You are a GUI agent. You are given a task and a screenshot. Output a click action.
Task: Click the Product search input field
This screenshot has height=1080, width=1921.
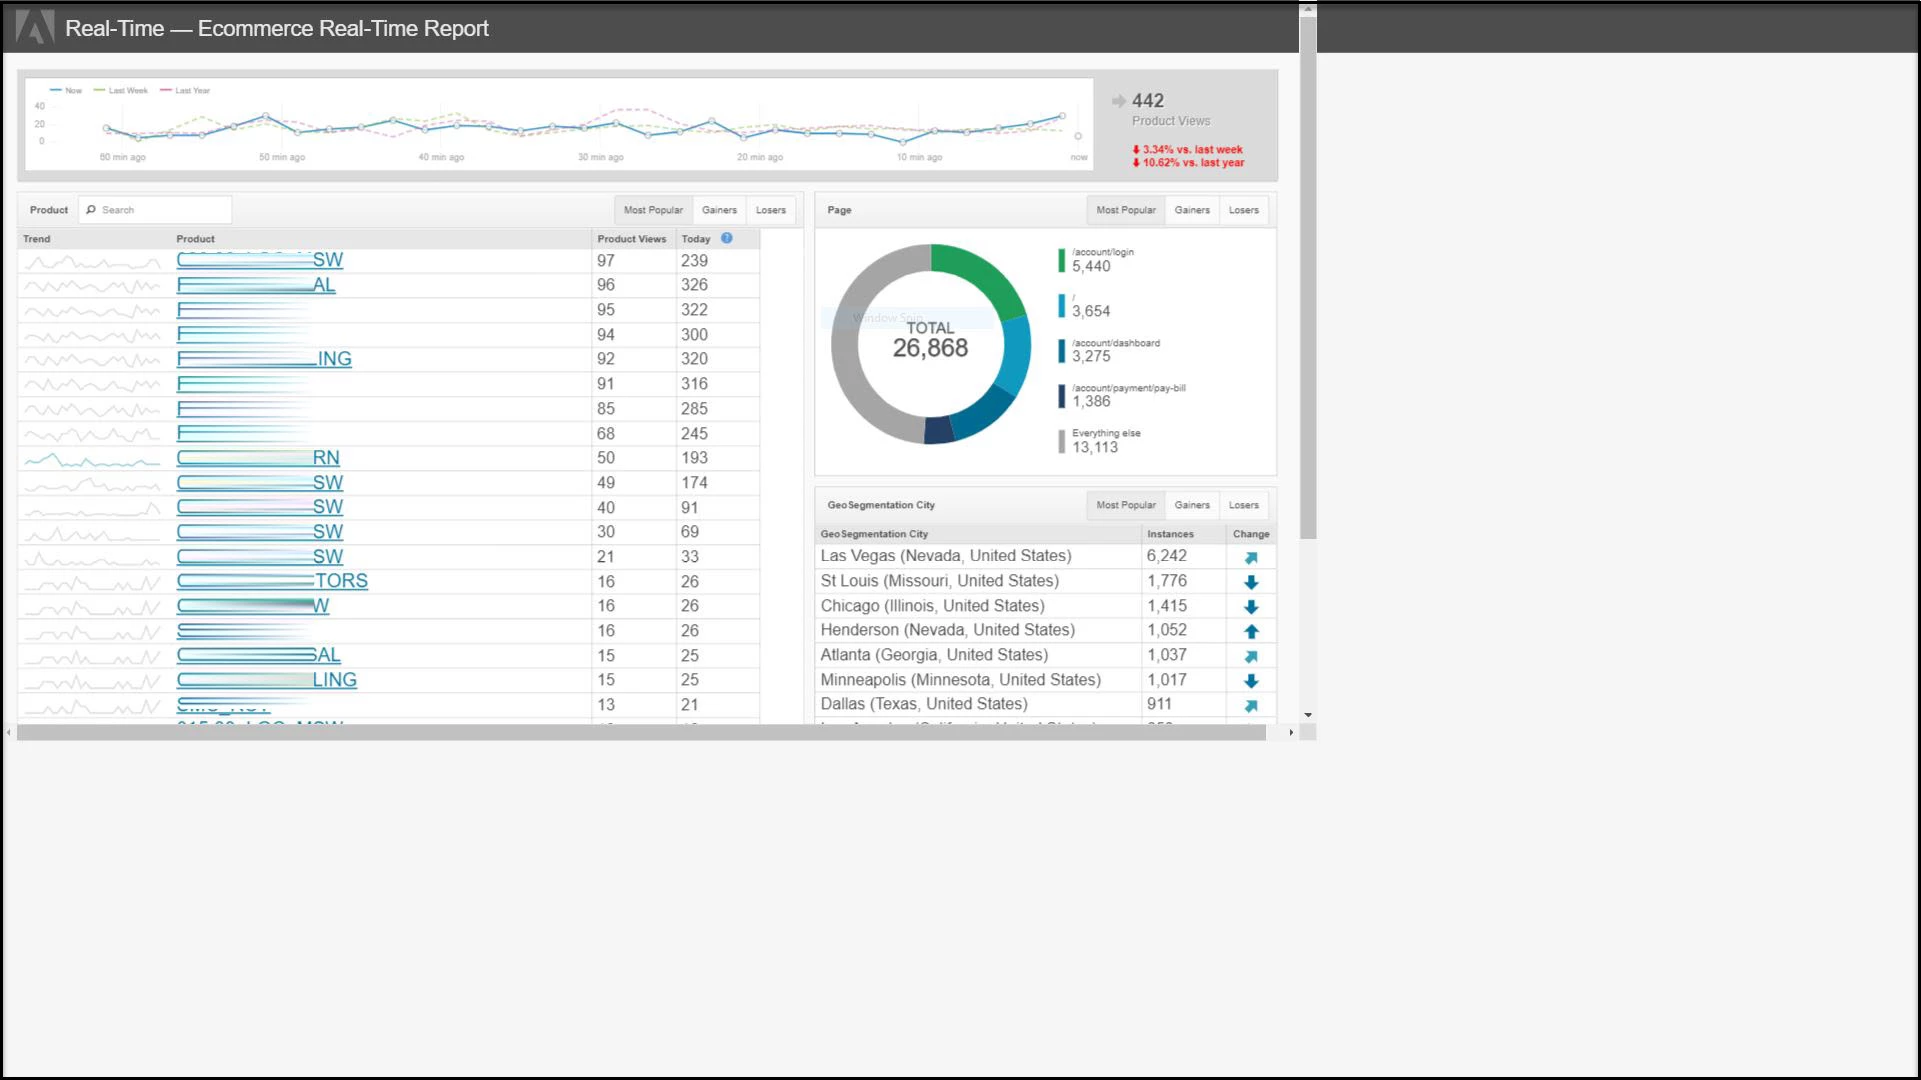point(162,210)
